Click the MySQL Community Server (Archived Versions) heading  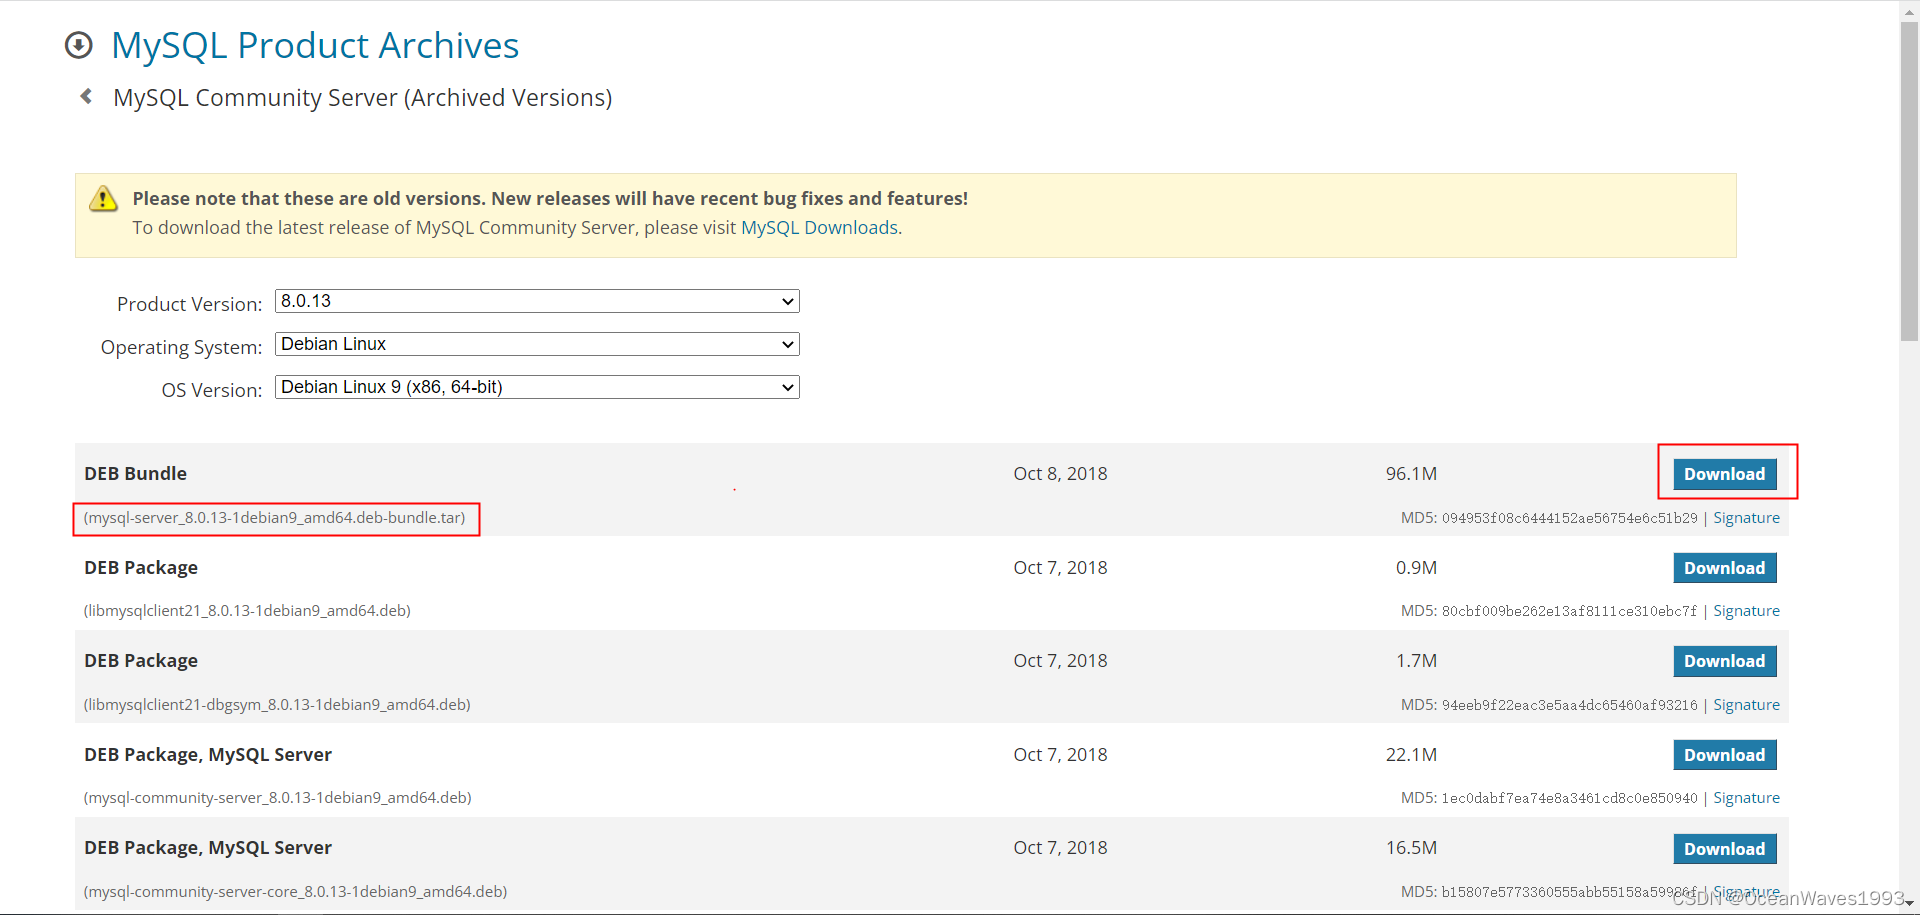(363, 98)
